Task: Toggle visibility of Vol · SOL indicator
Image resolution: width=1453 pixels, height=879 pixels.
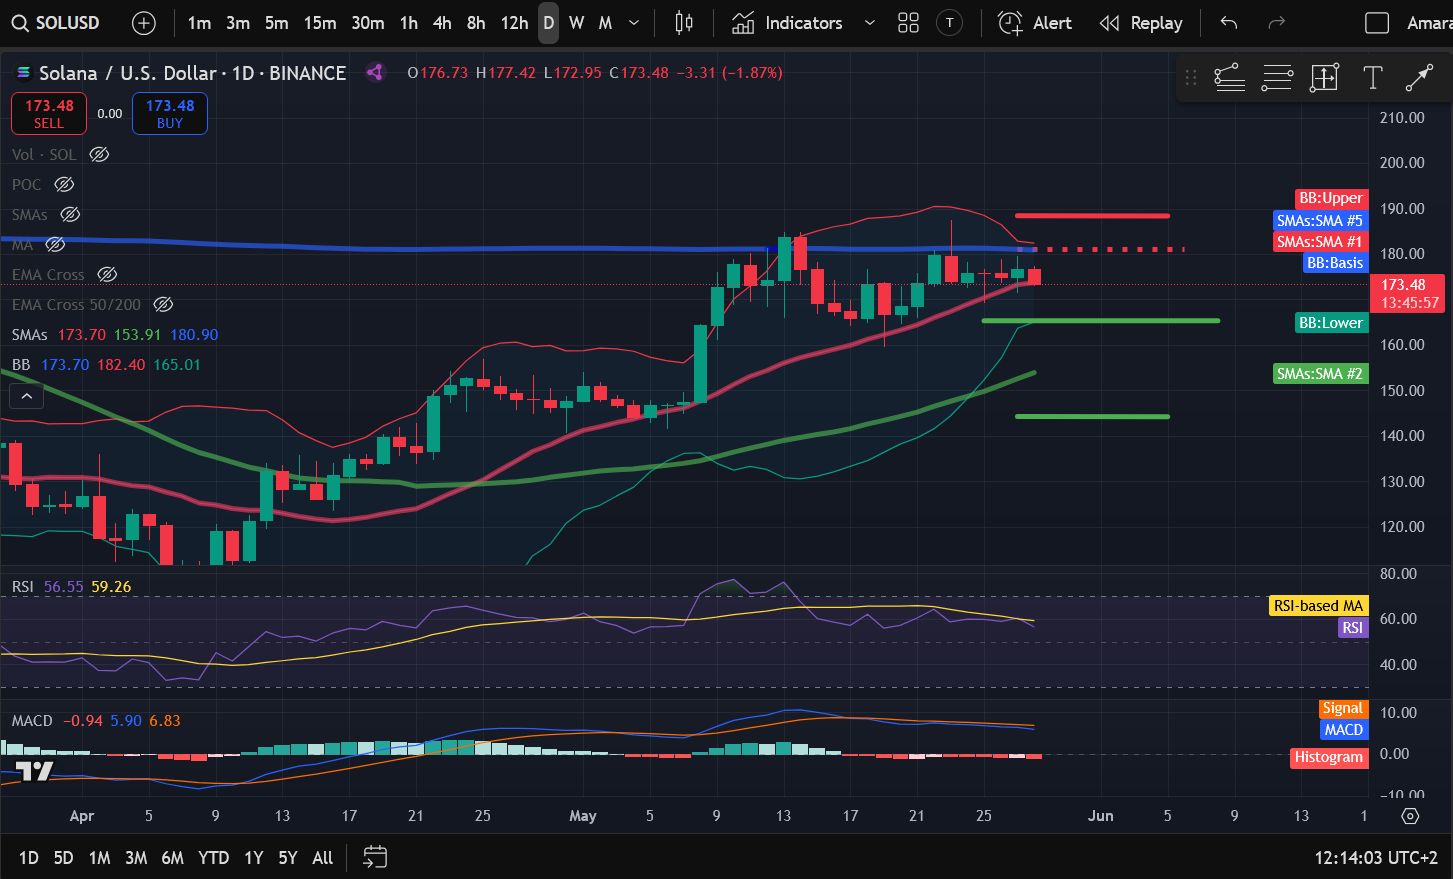Action: pyautogui.click(x=99, y=154)
